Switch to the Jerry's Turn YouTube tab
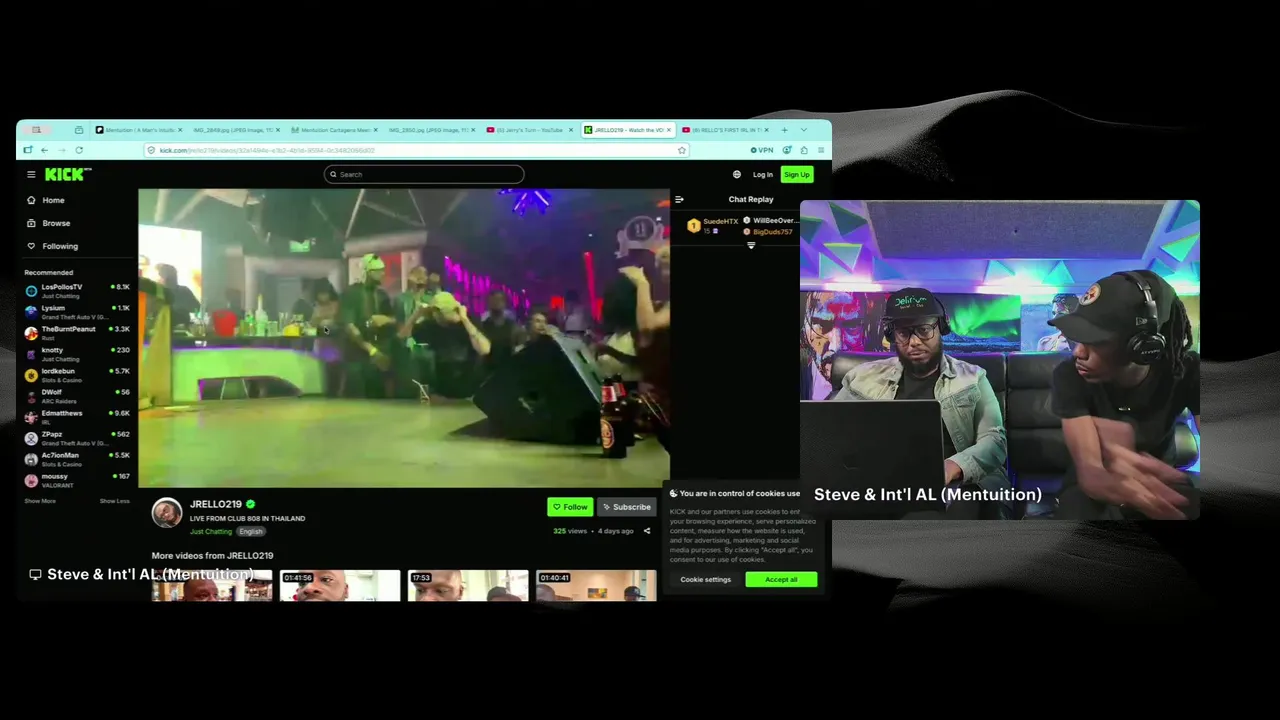 pos(528,130)
